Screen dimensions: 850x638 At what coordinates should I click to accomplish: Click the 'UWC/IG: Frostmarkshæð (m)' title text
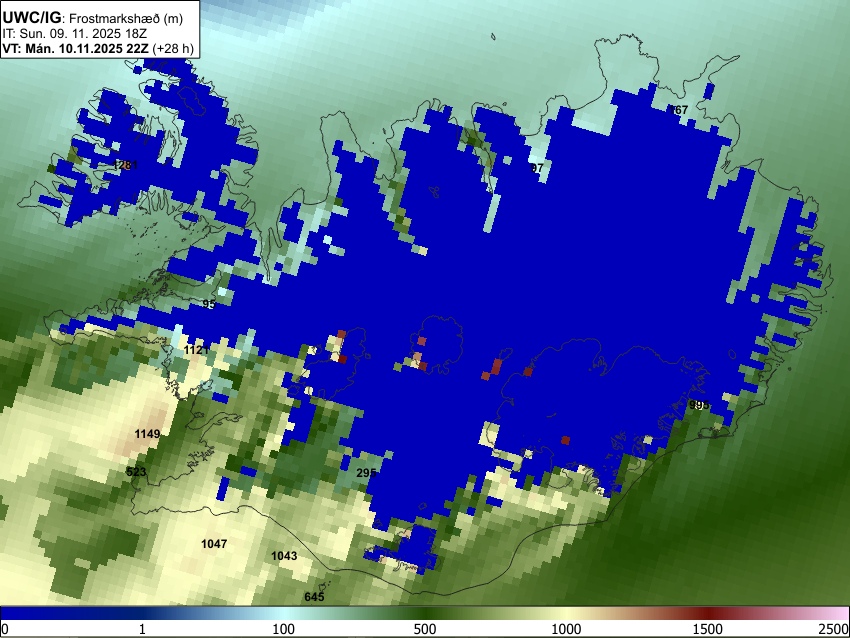tap(93, 18)
